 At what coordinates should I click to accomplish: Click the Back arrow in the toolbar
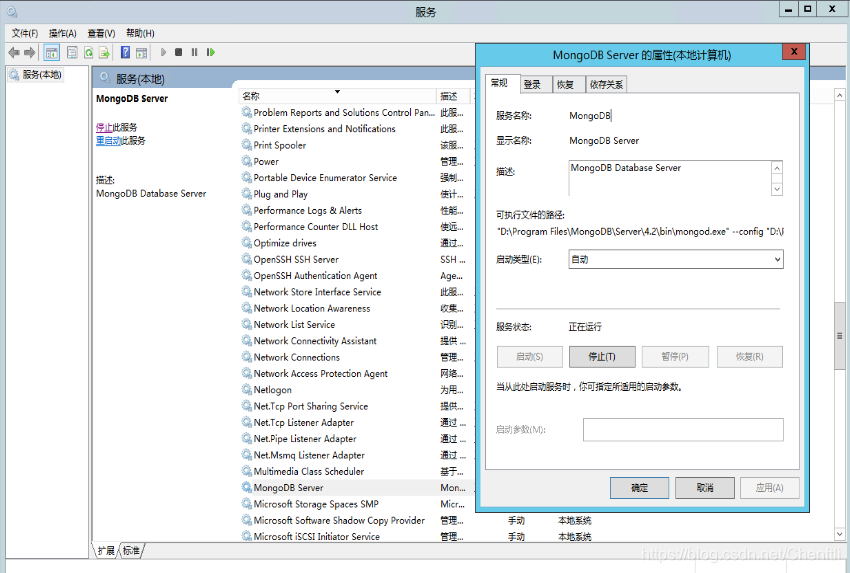[x=14, y=53]
